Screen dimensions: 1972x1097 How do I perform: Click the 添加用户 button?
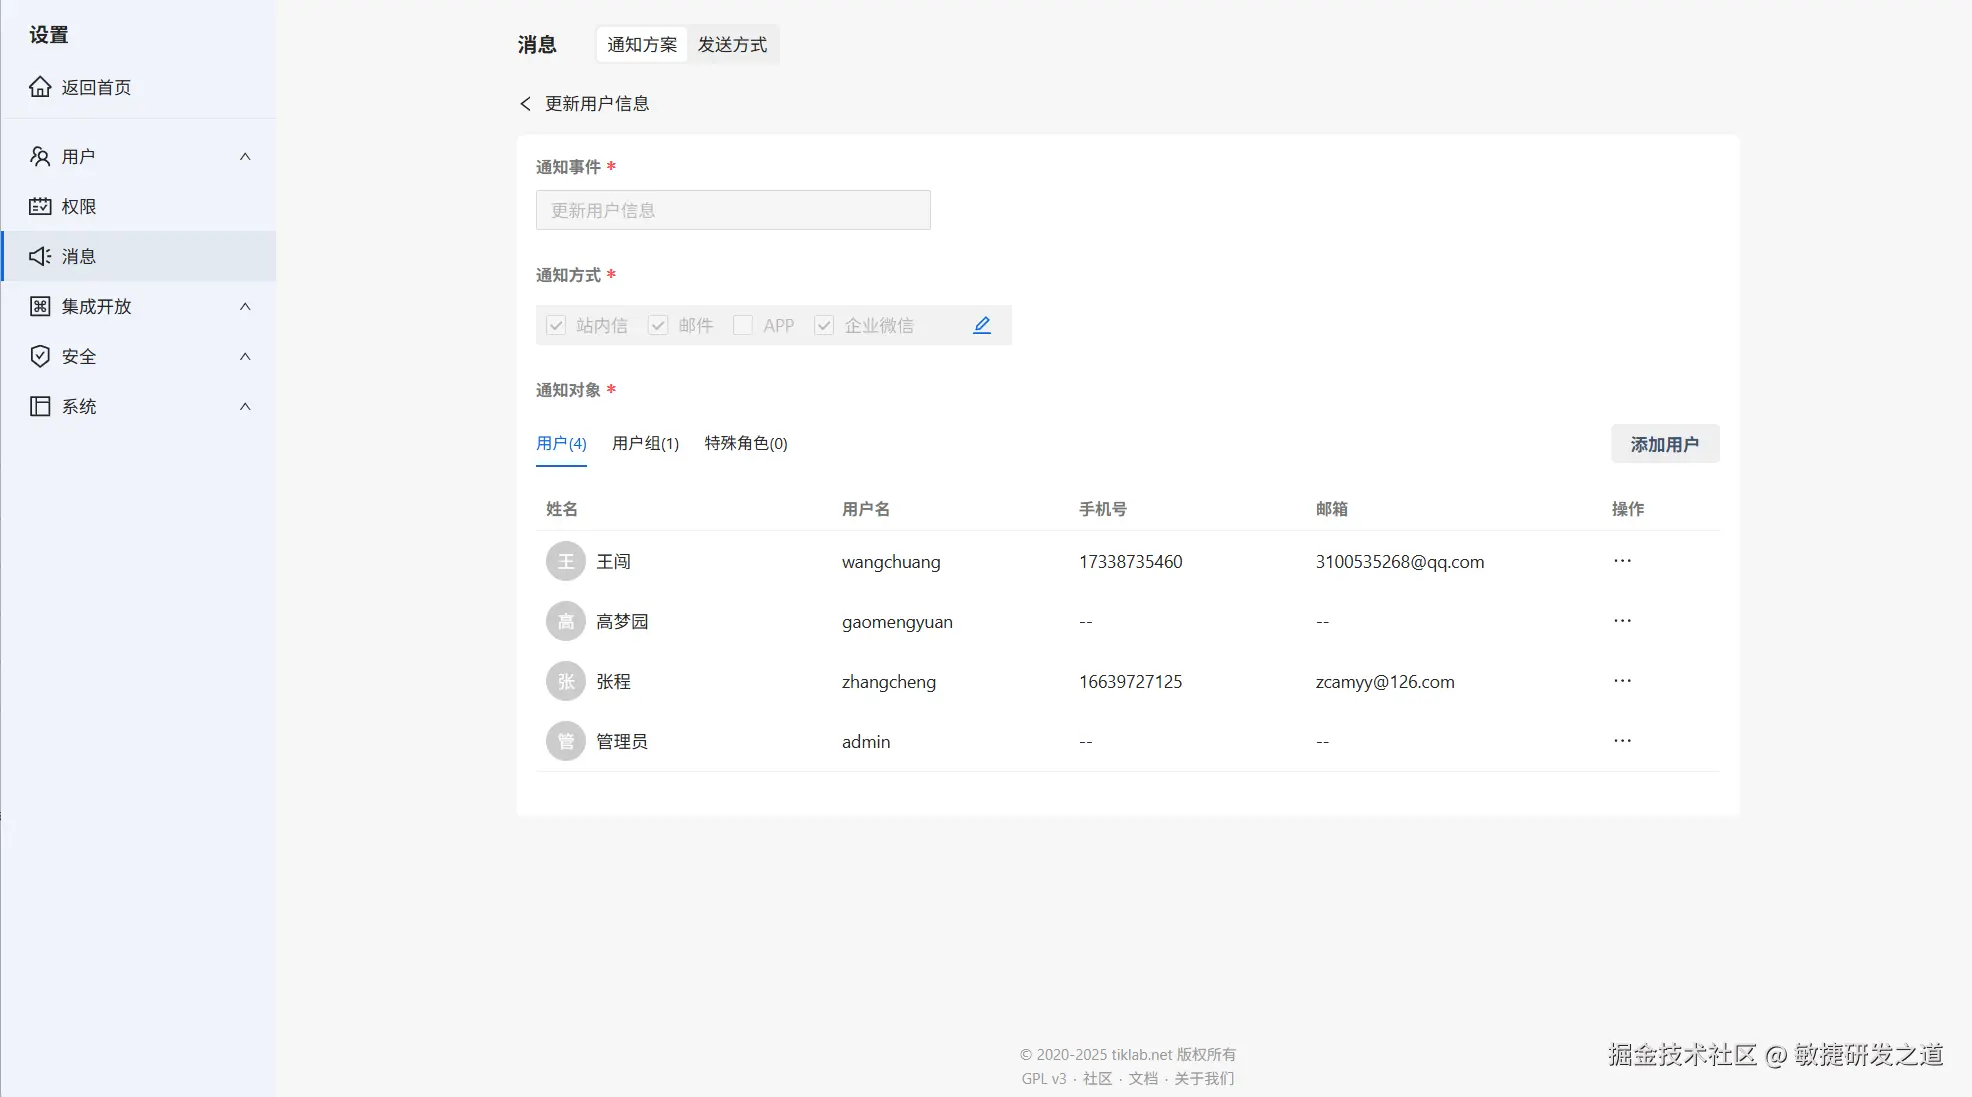(x=1664, y=444)
